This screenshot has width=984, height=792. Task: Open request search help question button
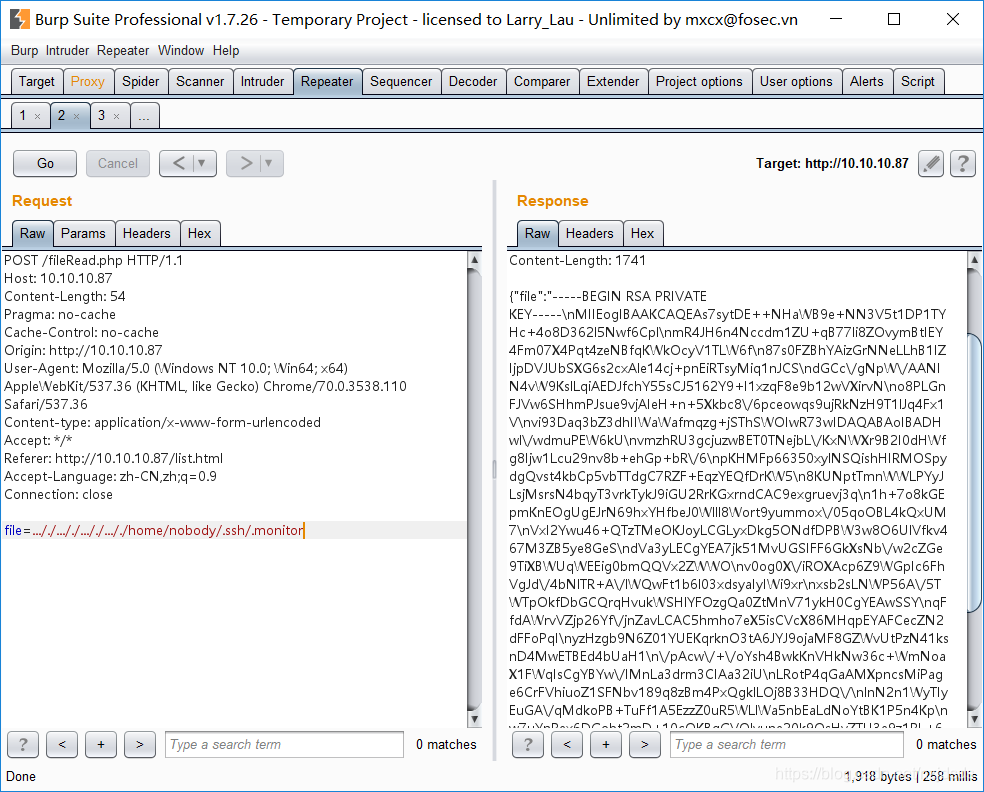(23, 745)
